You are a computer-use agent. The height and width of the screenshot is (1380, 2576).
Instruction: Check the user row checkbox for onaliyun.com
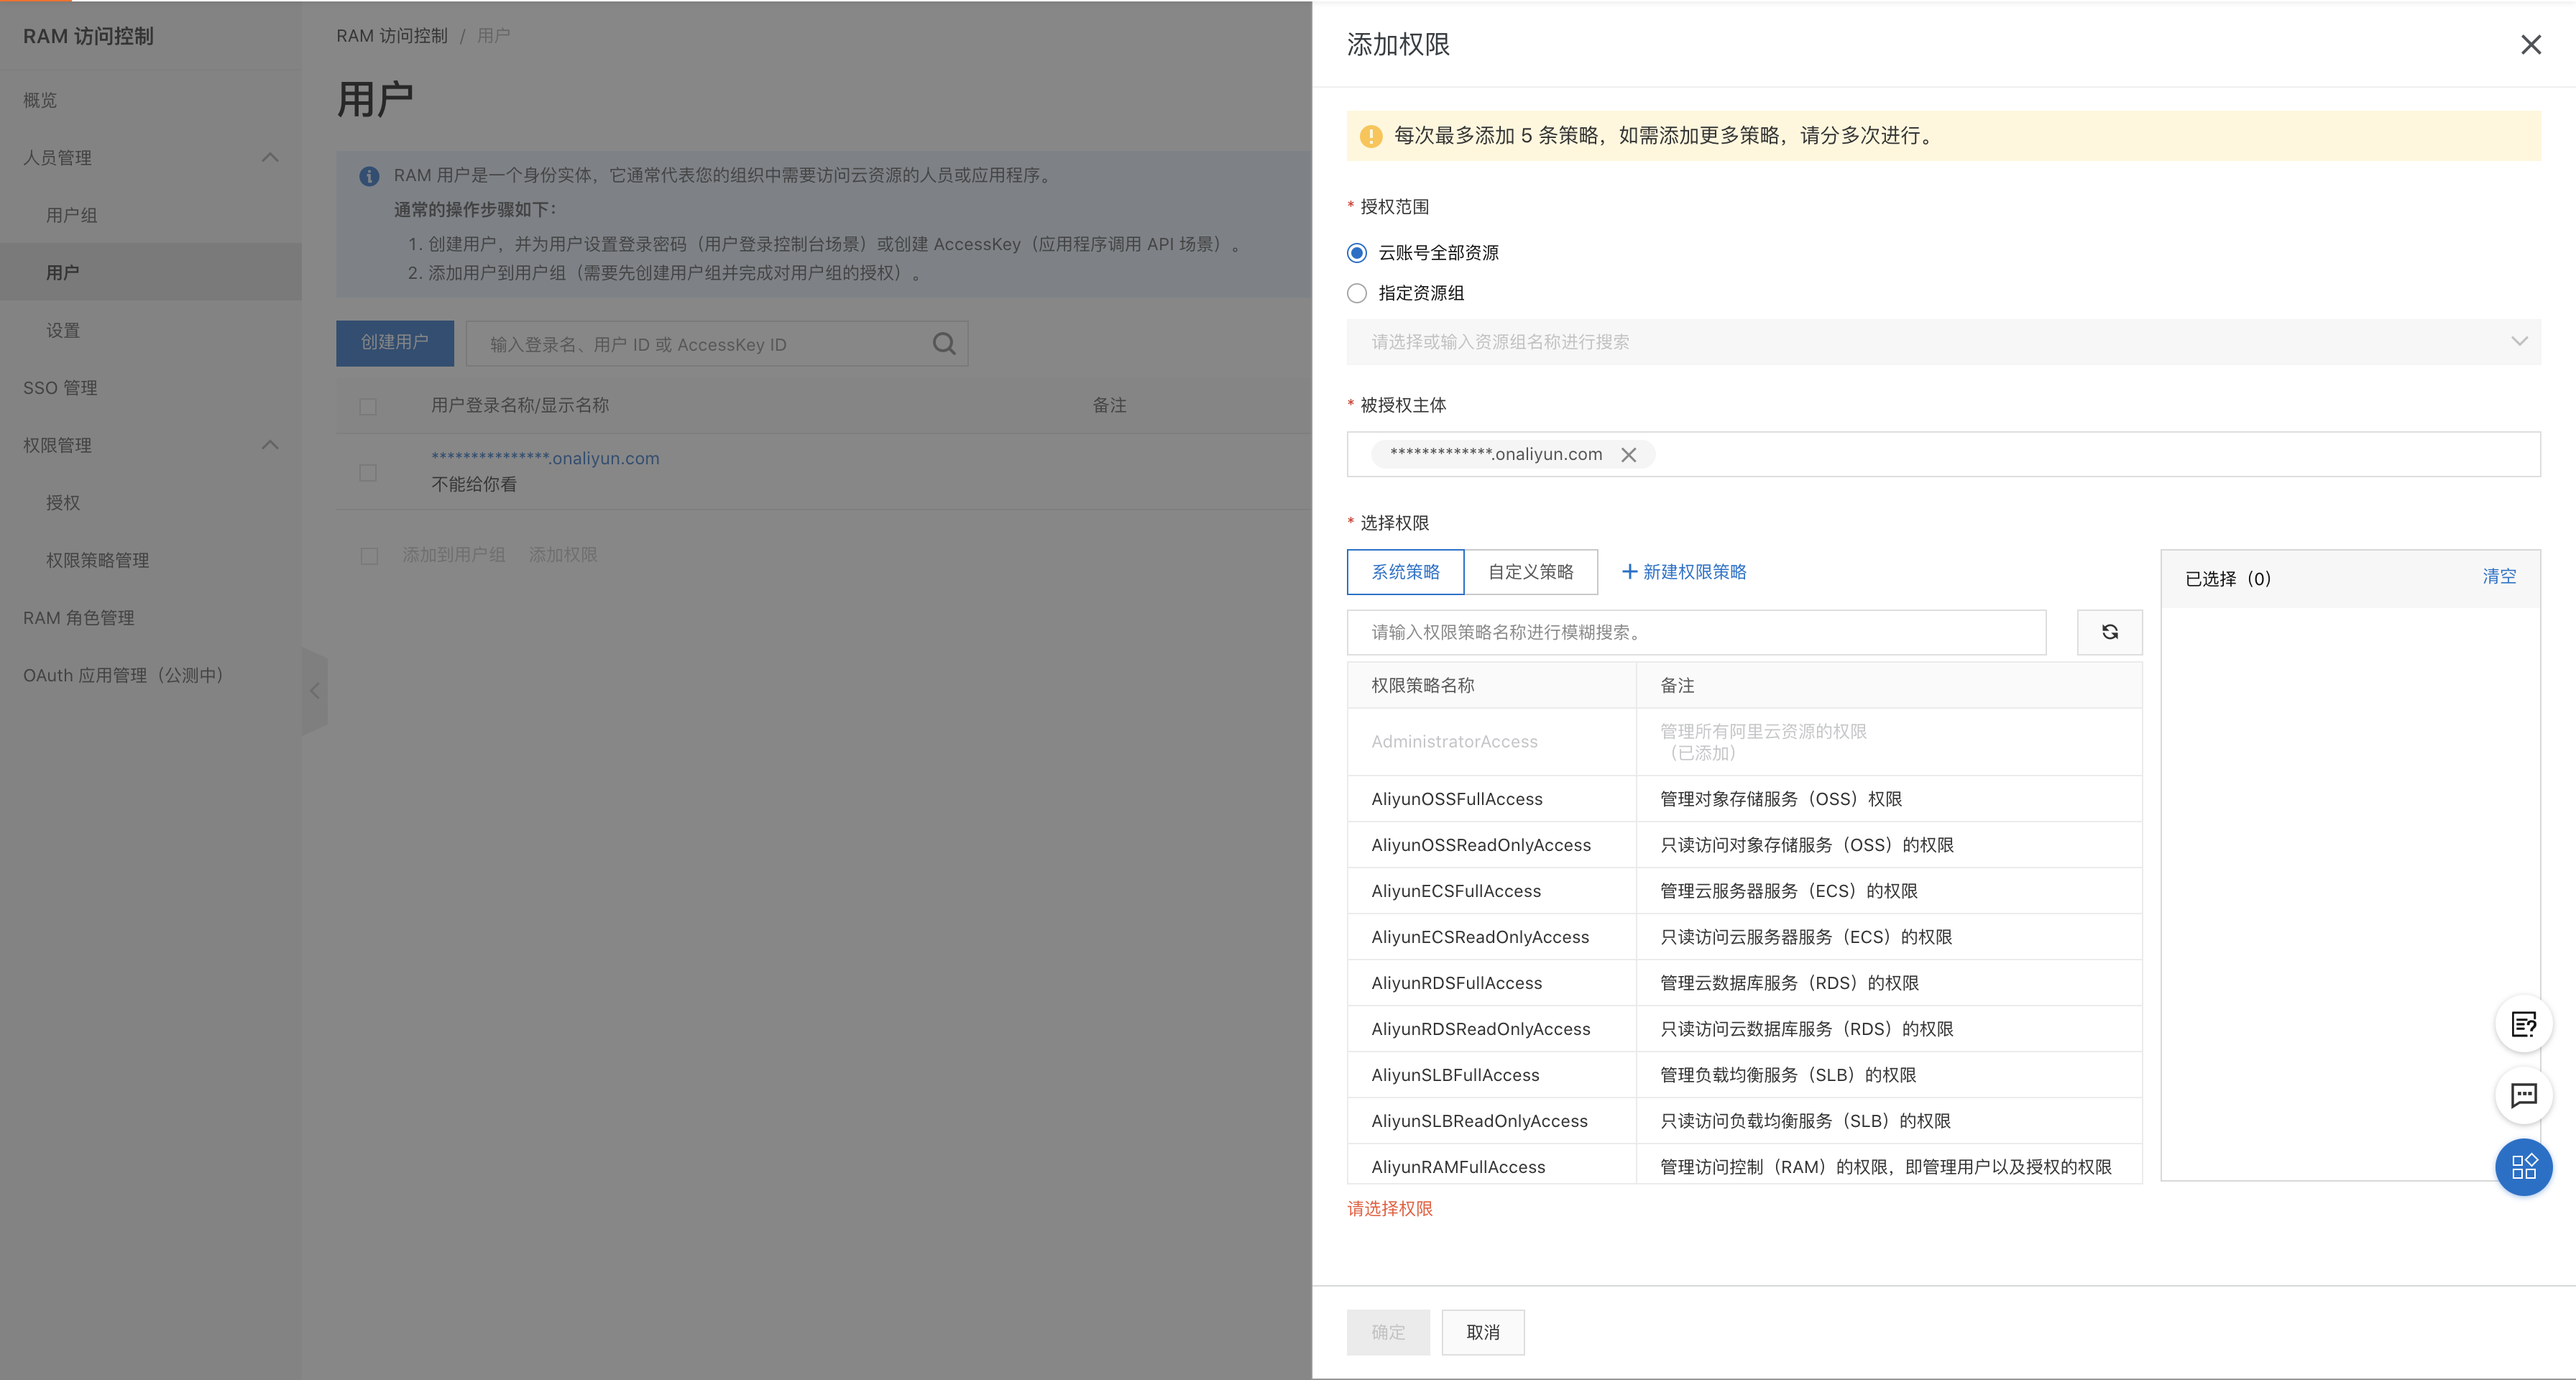click(368, 472)
